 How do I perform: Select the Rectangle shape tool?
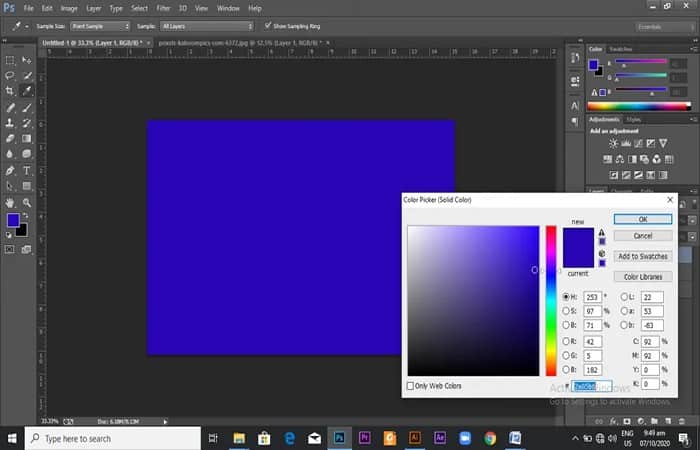(x=27, y=186)
